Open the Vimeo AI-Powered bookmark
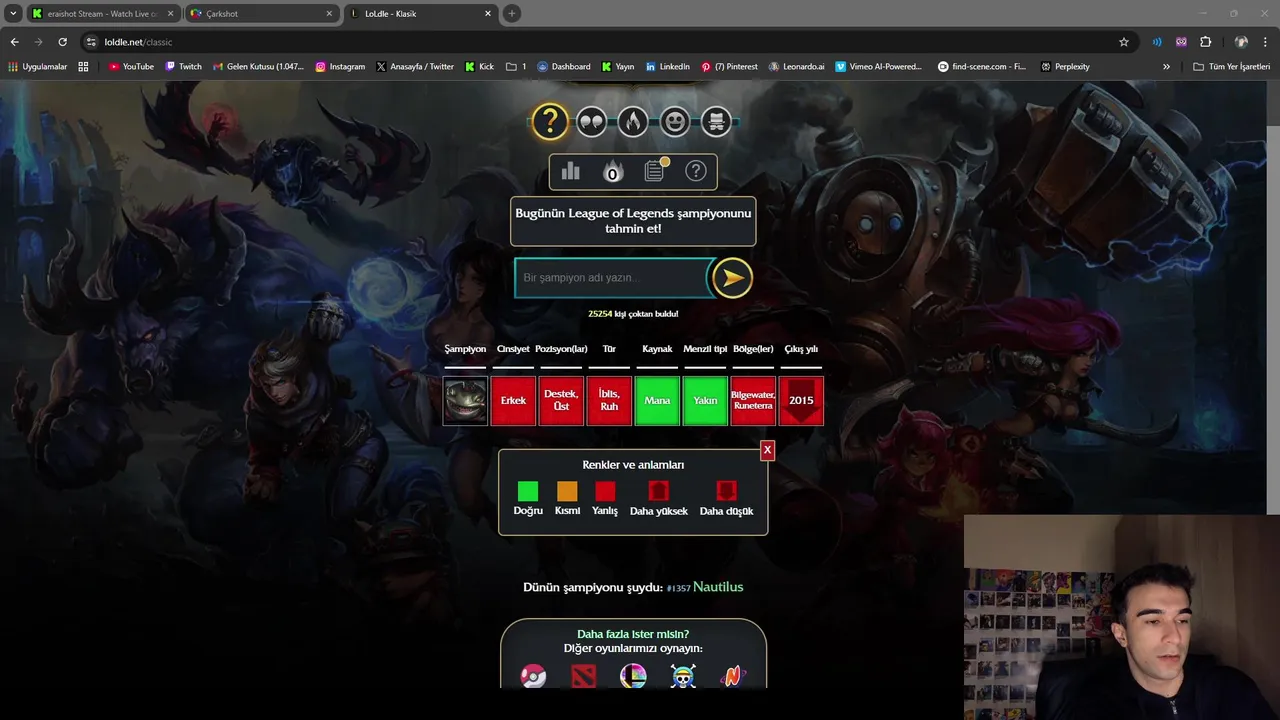Screen dimensions: 1280x720 coord(879,67)
